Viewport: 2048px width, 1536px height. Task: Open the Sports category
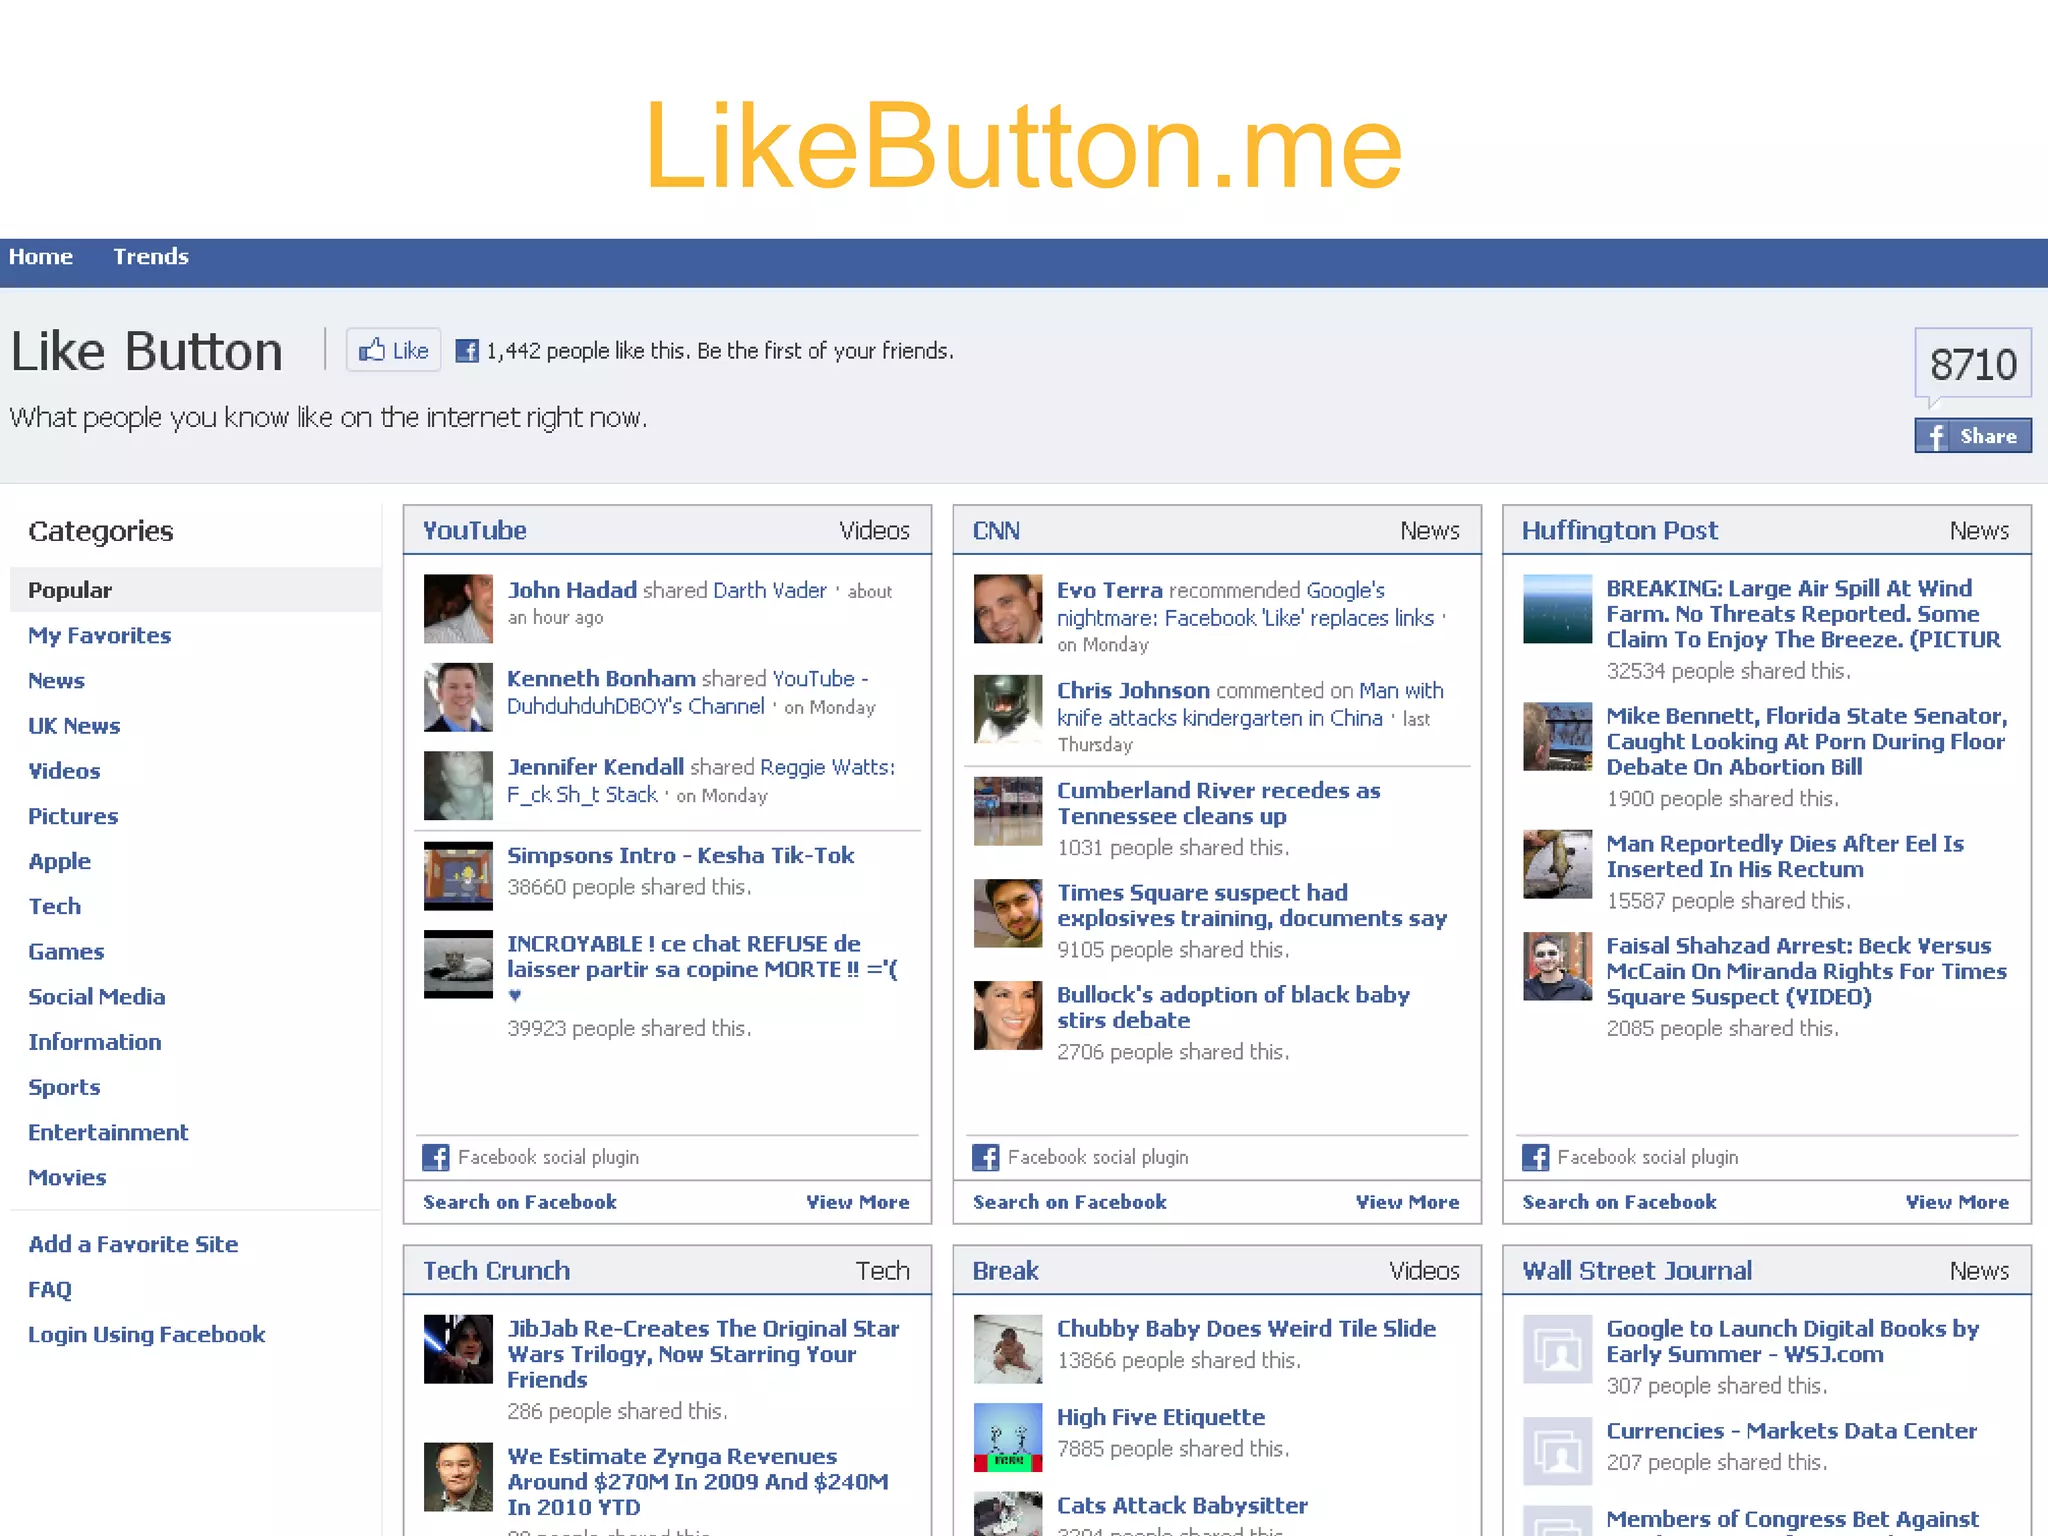point(64,1088)
